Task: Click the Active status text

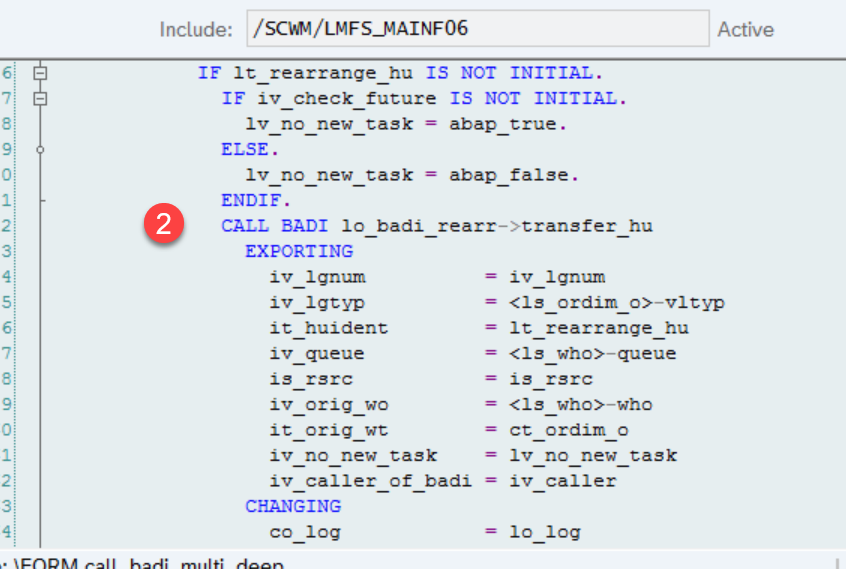Action: (x=745, y=29)
